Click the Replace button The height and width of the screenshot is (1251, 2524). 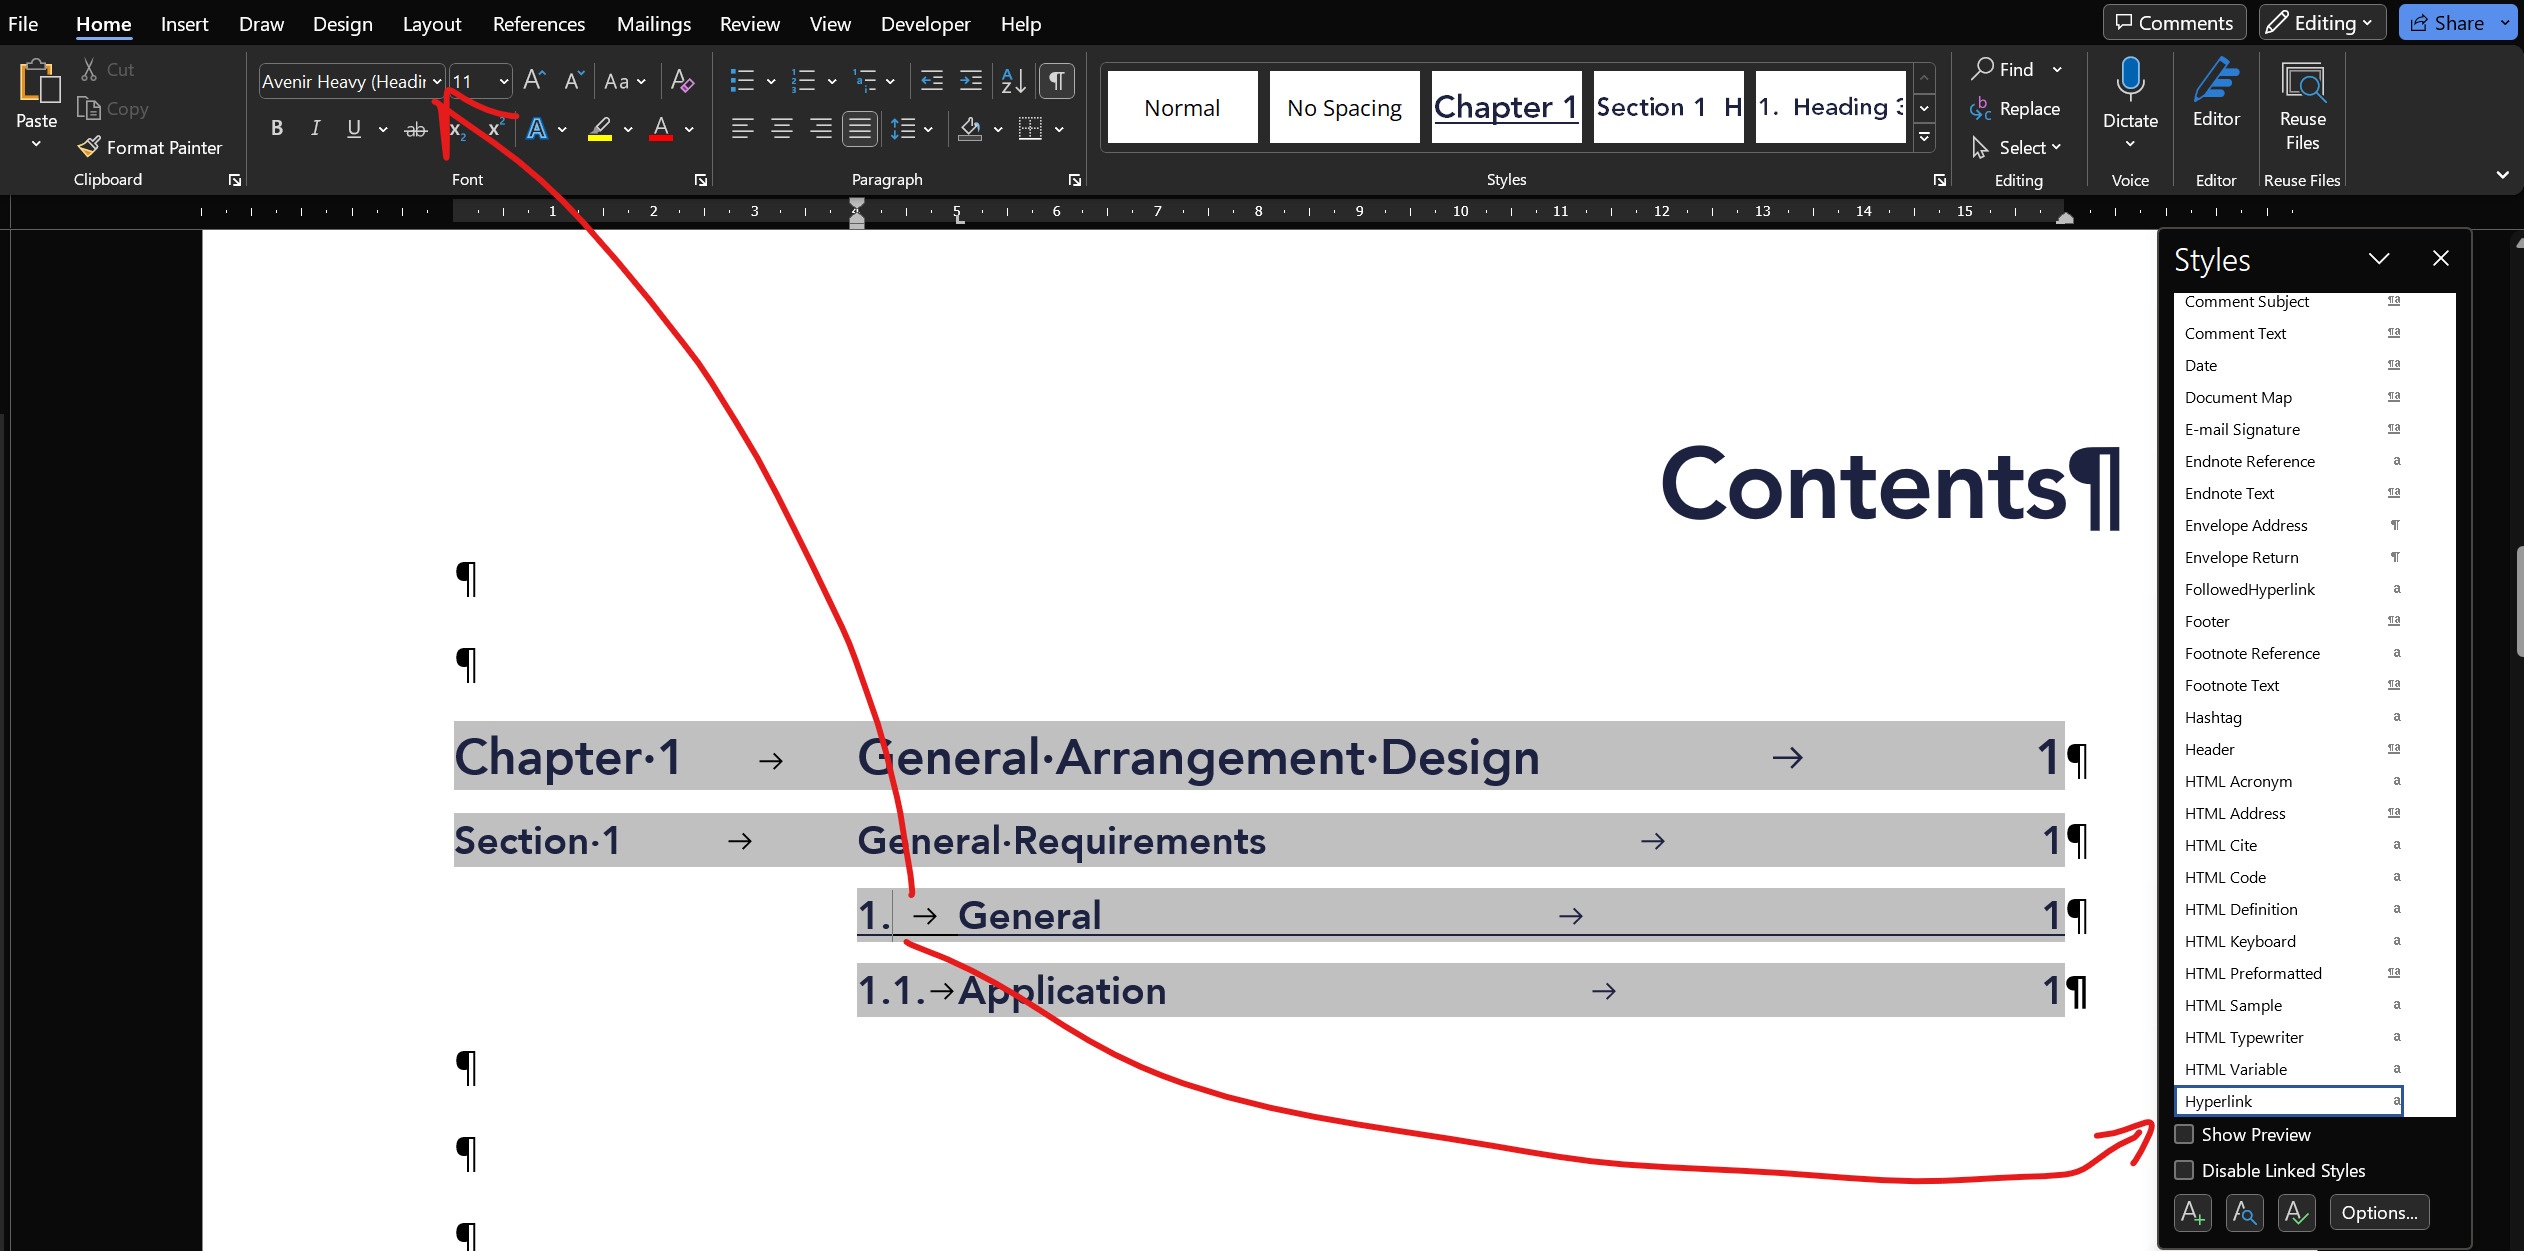click(x=2015, y=108)
